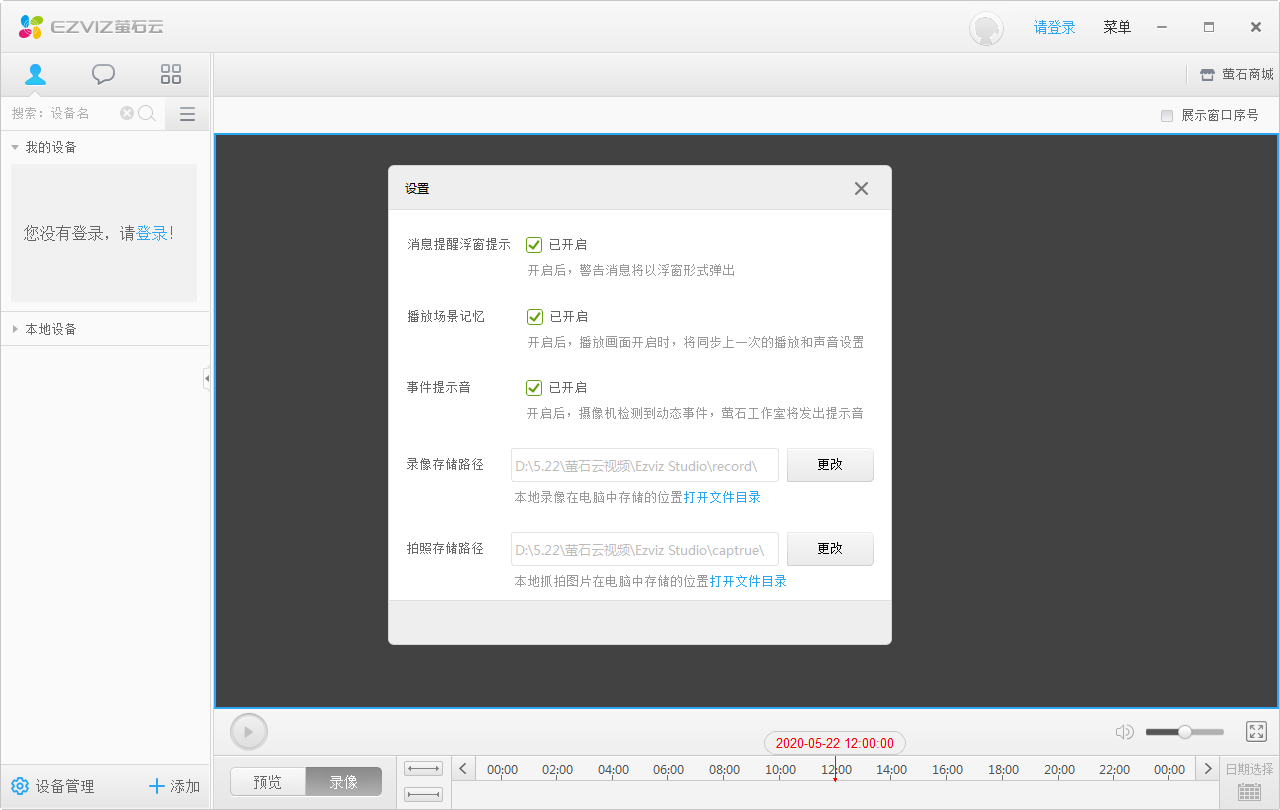This screenshot has height=810, width=1280.
Task: Switch to the 预览 tab
Action: (x=267, y=781)
